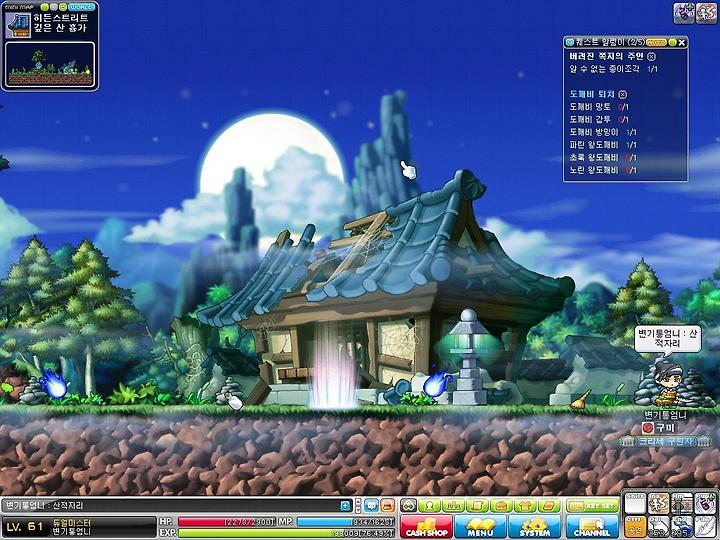Click the orange megaphone icon beside chat

tap(388, 506)
